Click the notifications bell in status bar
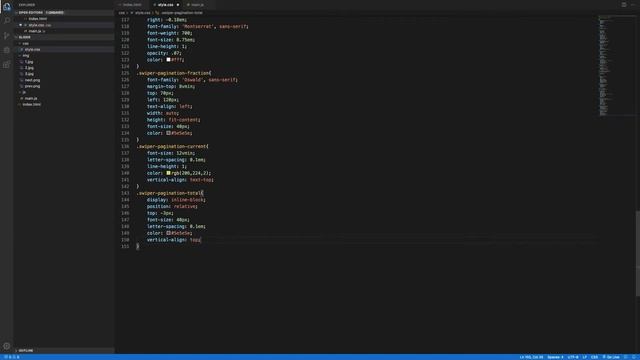Viewport: 640px width, 360px height. [x=634, y=357]
